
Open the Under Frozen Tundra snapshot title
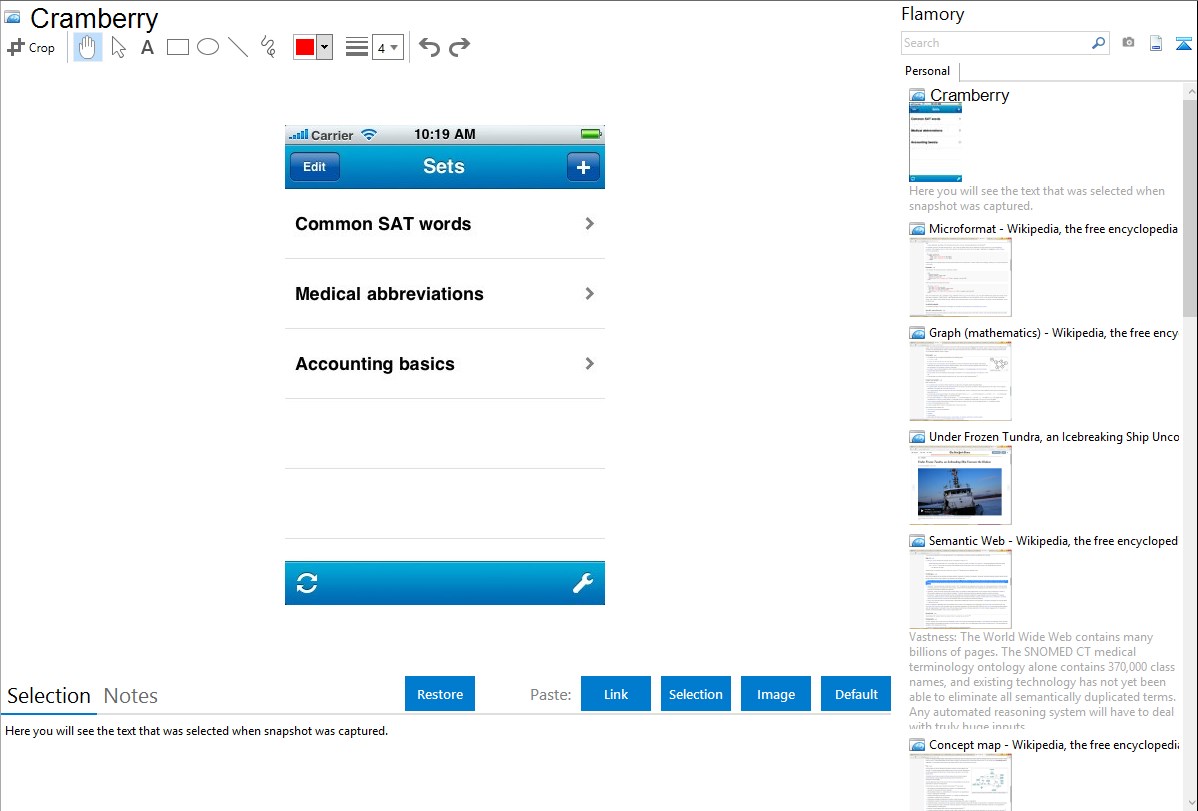(1054, 436)
